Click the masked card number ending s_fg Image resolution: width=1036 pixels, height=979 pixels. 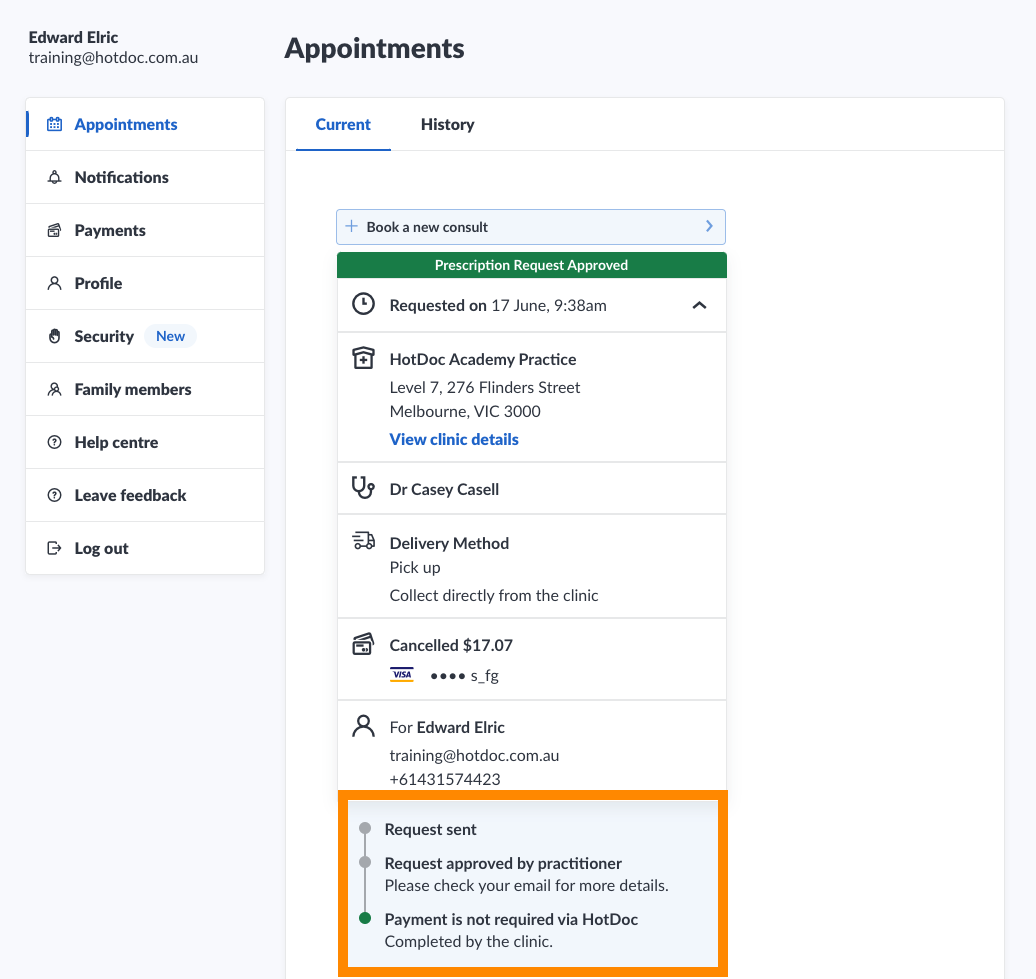[464, 676]
